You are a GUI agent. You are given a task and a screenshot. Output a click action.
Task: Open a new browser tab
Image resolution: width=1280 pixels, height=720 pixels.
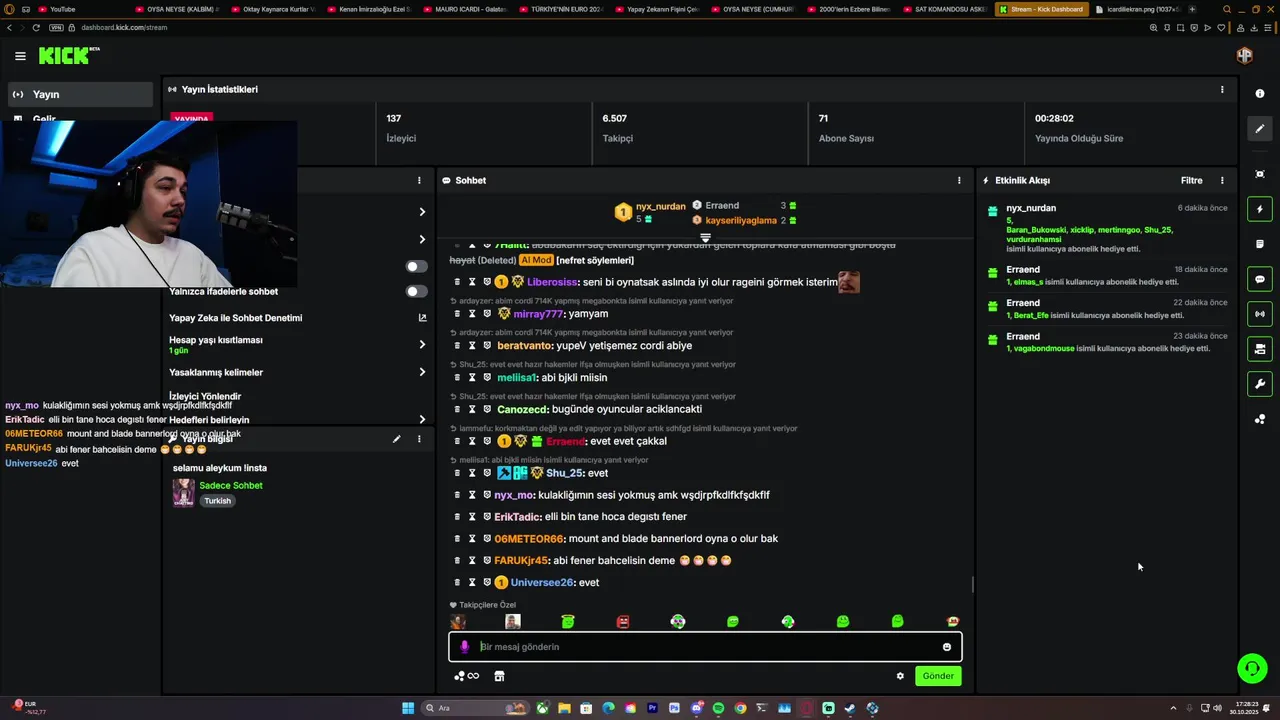coord(1191,9)
